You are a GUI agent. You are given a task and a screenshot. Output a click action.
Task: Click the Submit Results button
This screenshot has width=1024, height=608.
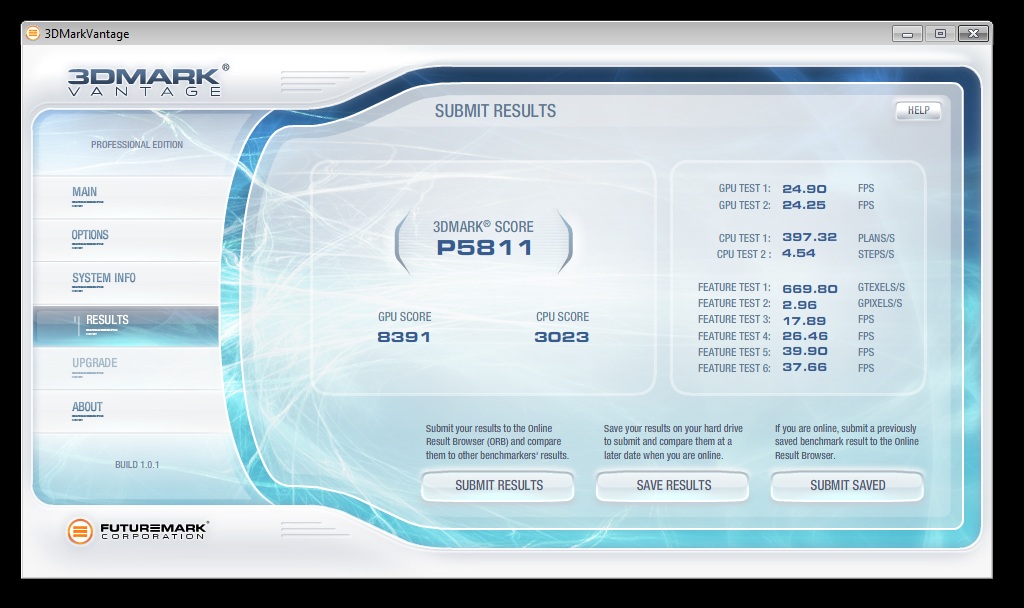click(498, 486)
